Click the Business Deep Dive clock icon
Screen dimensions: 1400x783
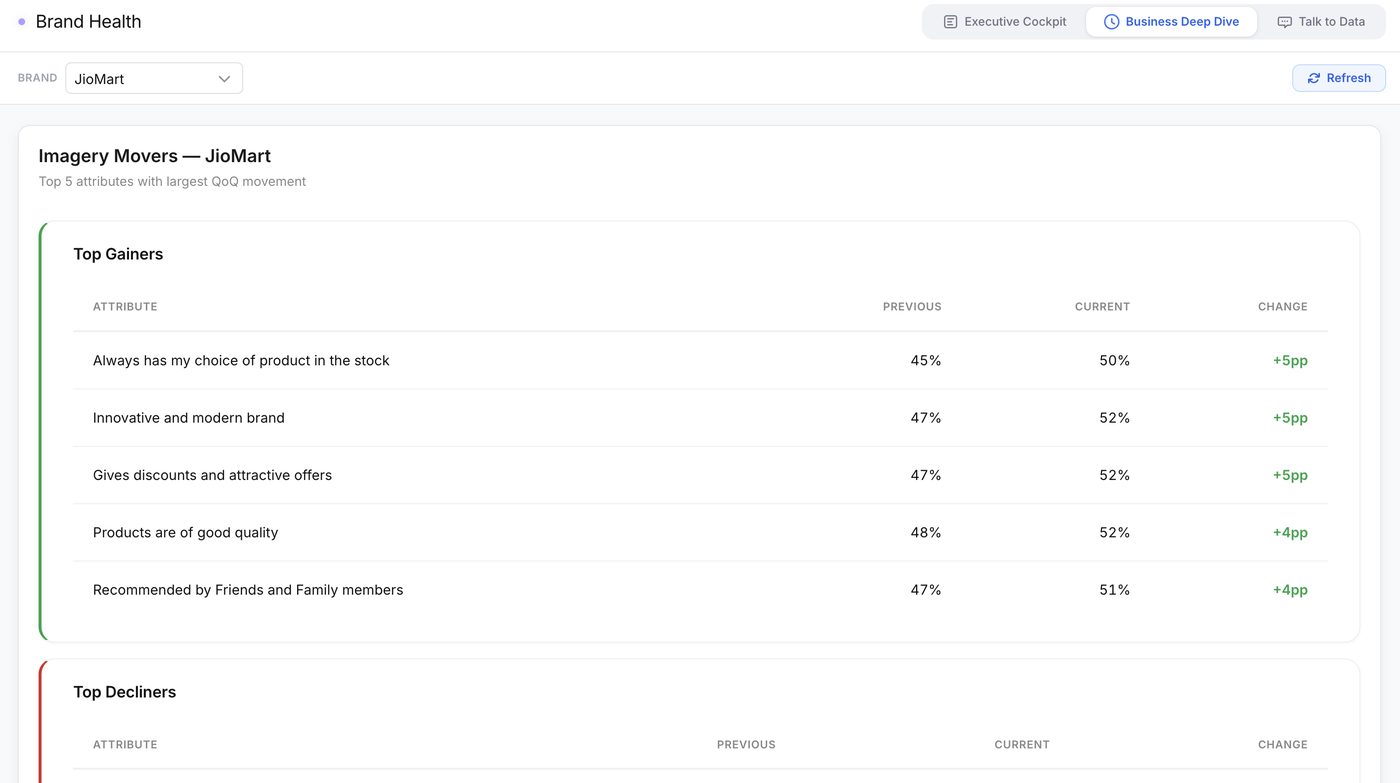[1111, 22]
